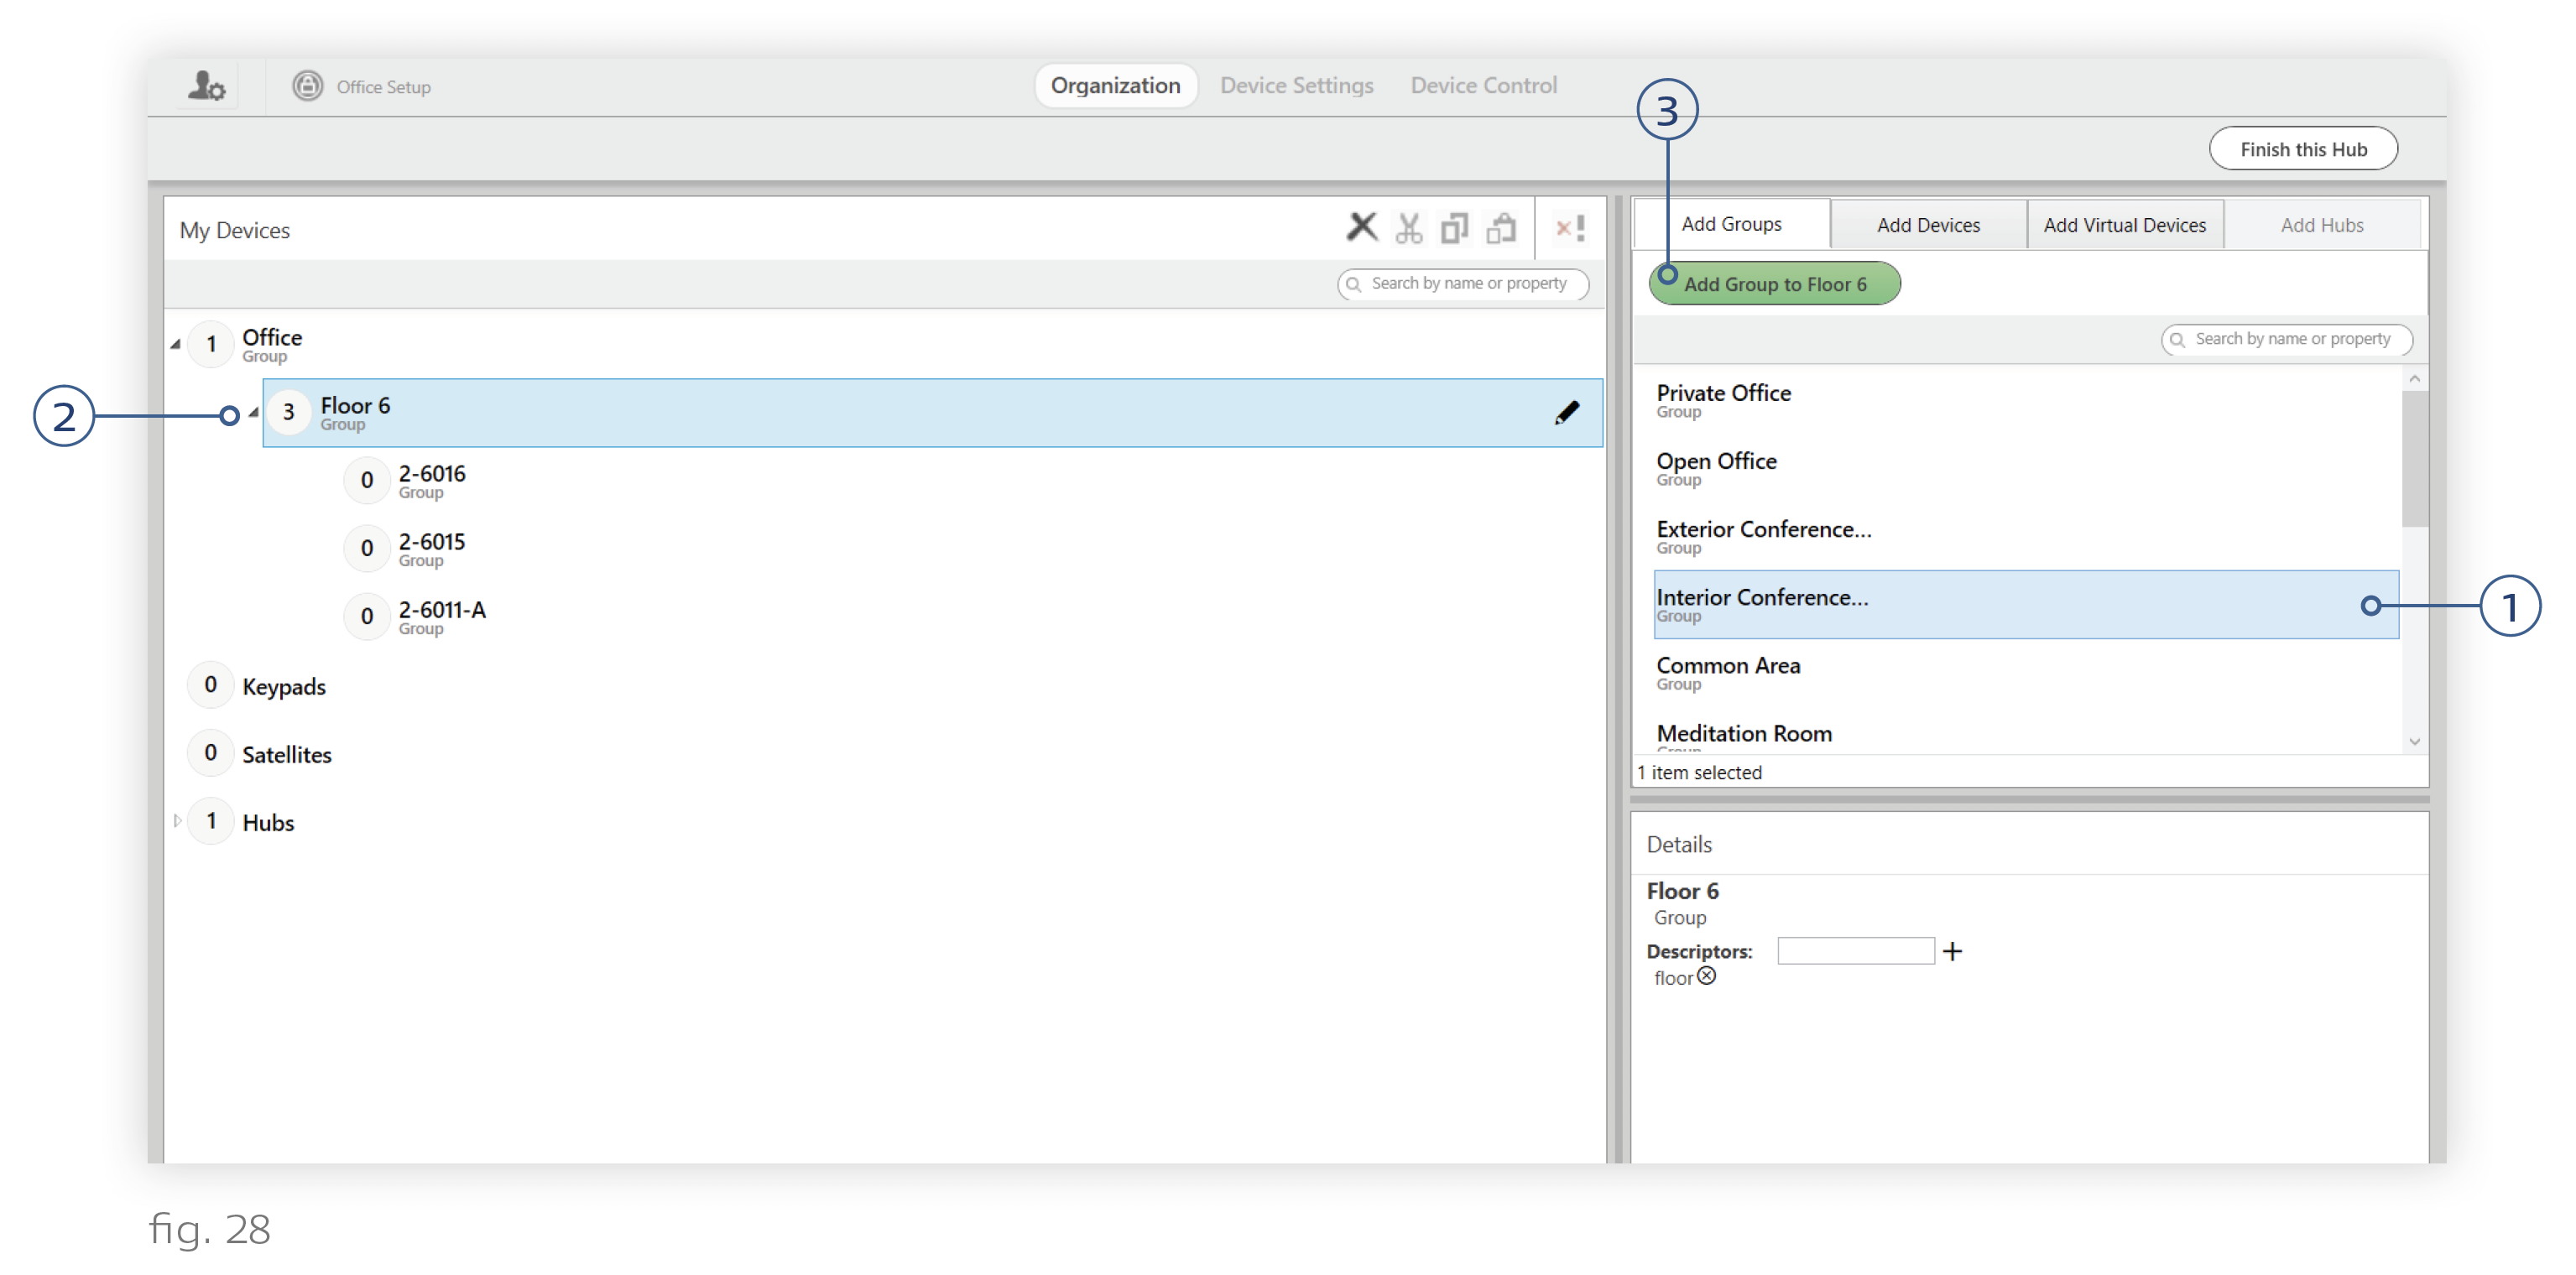
Task: Click the scissors cut icon
Action: pyautogui.click(x=1408, y=229)
